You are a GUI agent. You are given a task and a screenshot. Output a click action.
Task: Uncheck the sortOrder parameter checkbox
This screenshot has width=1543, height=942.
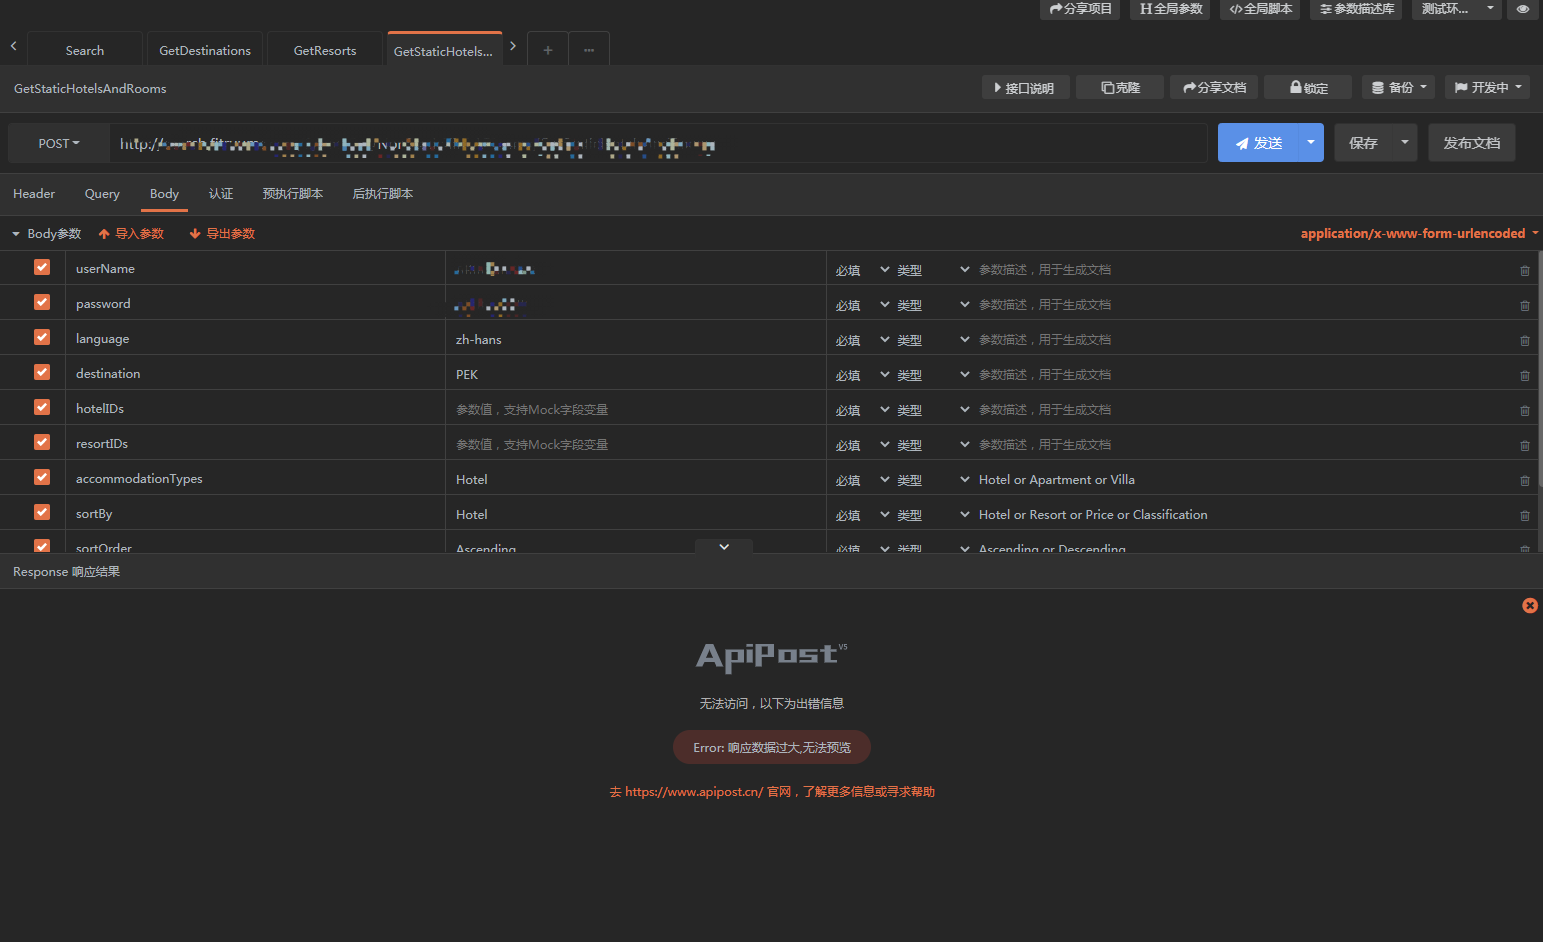42,546
